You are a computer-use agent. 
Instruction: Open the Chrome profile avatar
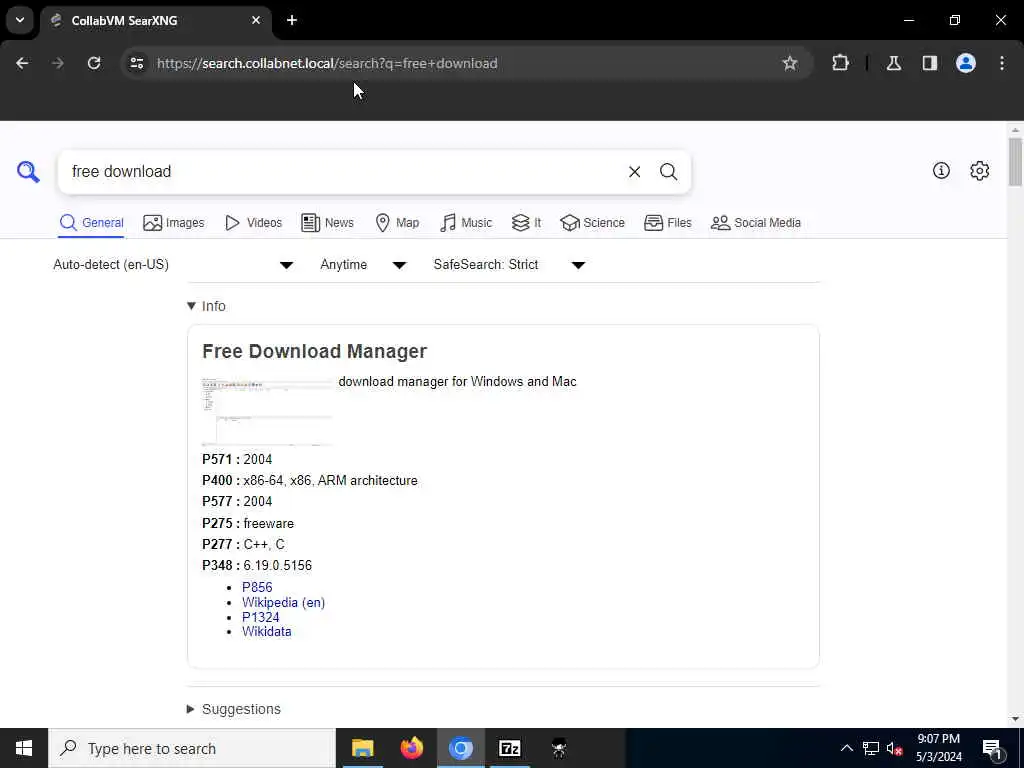point(966,63)
